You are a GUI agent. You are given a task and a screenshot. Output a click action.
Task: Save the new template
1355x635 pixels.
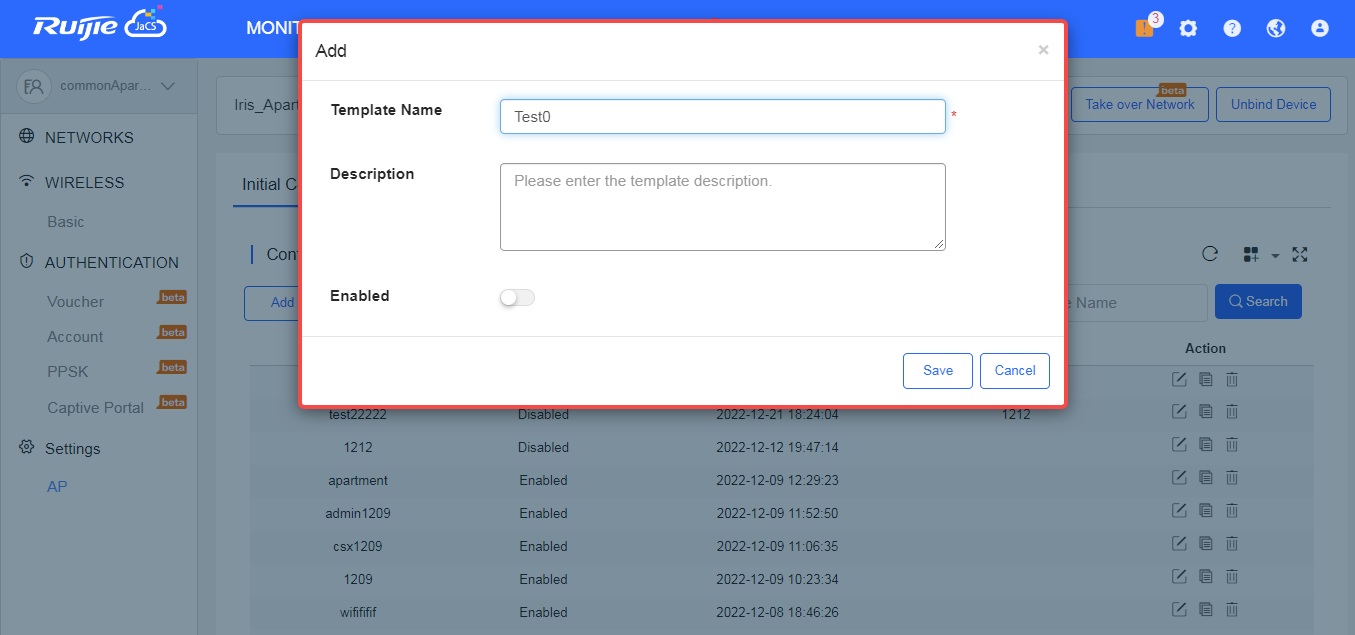click(x=937, y=370)
